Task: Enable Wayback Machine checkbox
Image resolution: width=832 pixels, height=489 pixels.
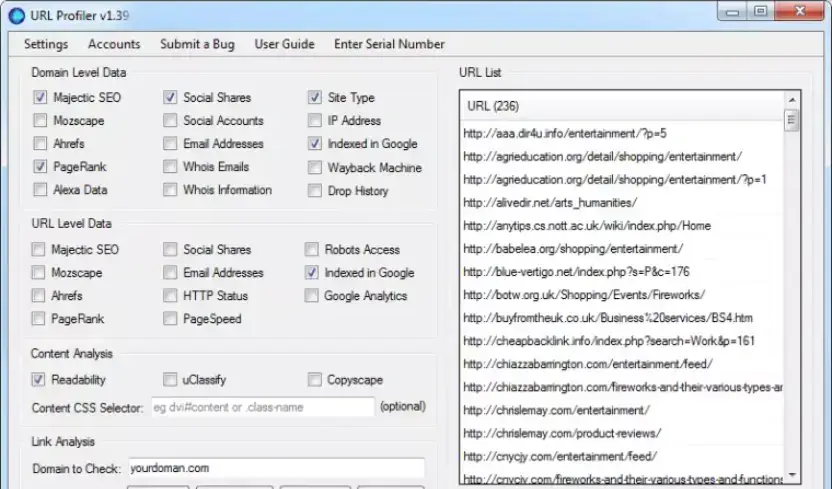Action: point(315,168)
